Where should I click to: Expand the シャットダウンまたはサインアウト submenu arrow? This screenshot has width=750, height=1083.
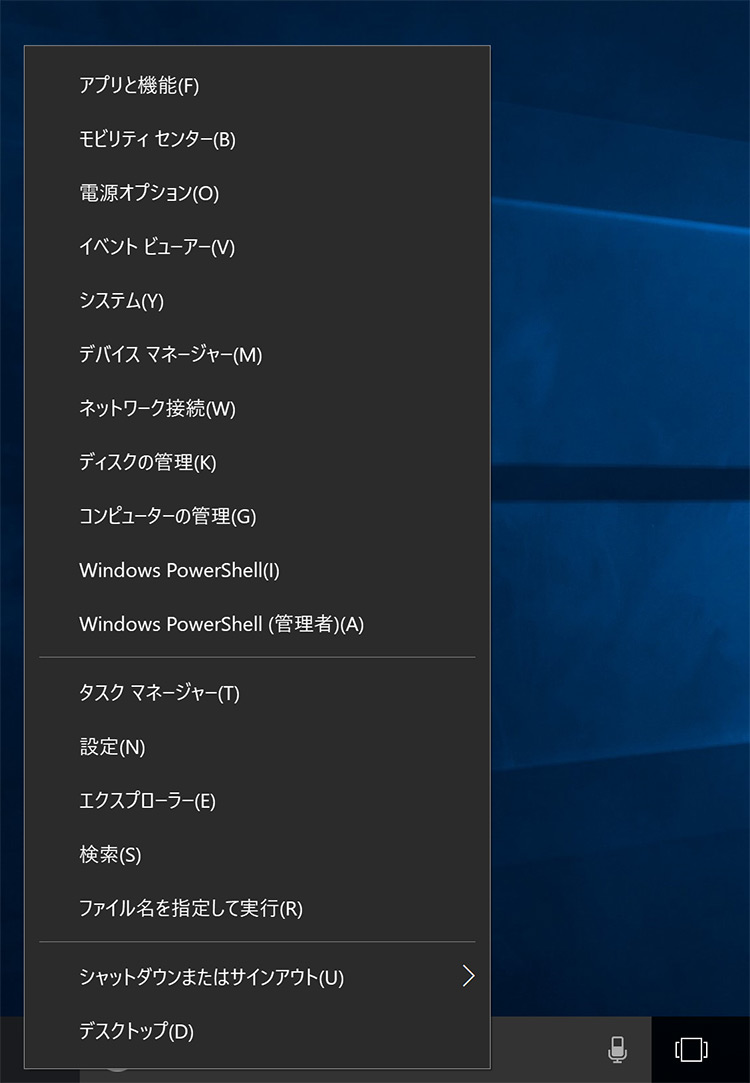pos(467,977)
